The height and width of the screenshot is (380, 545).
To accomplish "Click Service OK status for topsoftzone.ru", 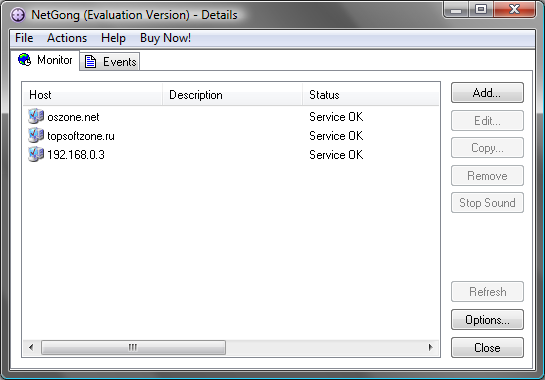I will coord(336,136).
